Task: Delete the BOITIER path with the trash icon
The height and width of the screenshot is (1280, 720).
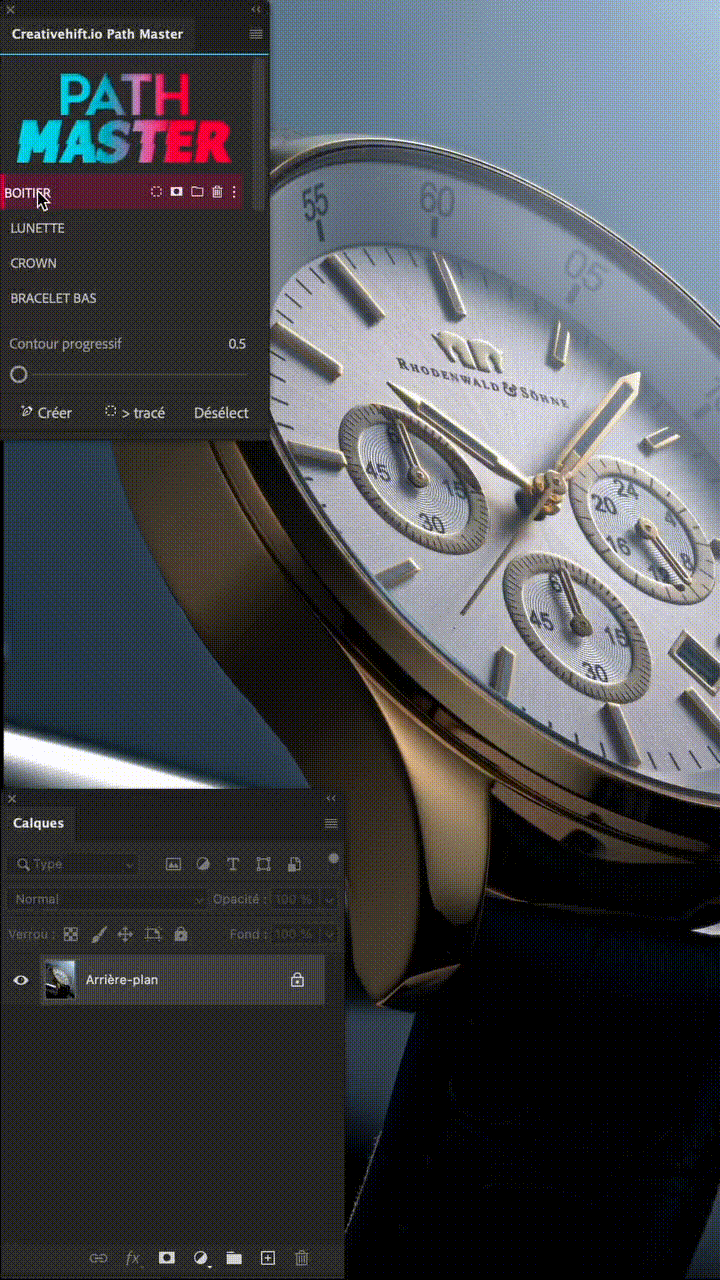Action: [x=217, y=192]
